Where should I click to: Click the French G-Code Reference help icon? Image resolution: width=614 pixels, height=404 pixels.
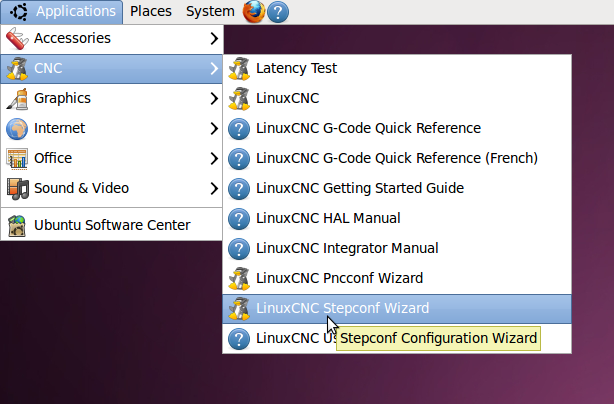(x=239, y=159)
